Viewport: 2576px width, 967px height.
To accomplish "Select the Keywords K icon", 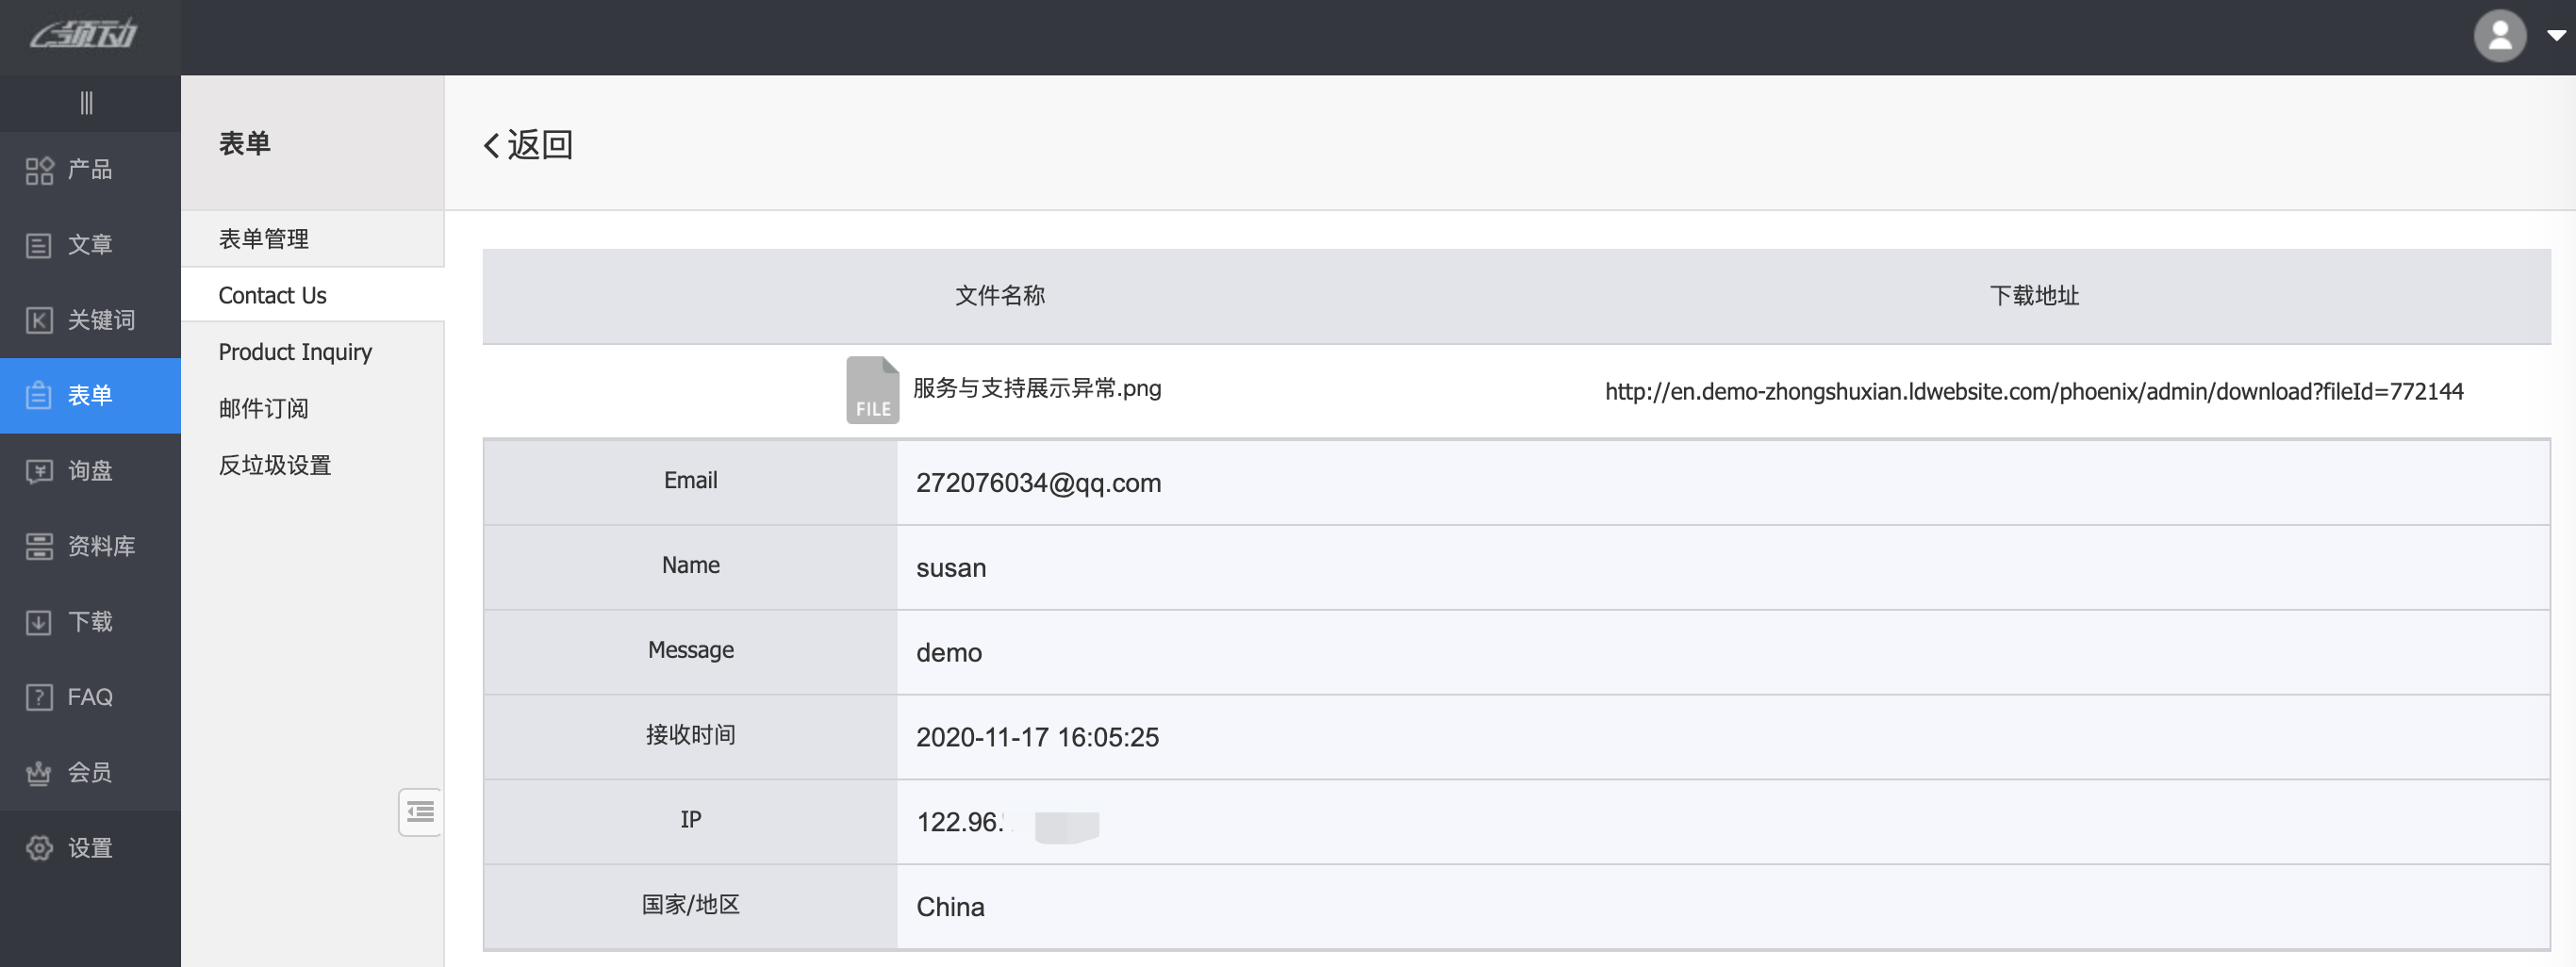I will coord(39,320).
